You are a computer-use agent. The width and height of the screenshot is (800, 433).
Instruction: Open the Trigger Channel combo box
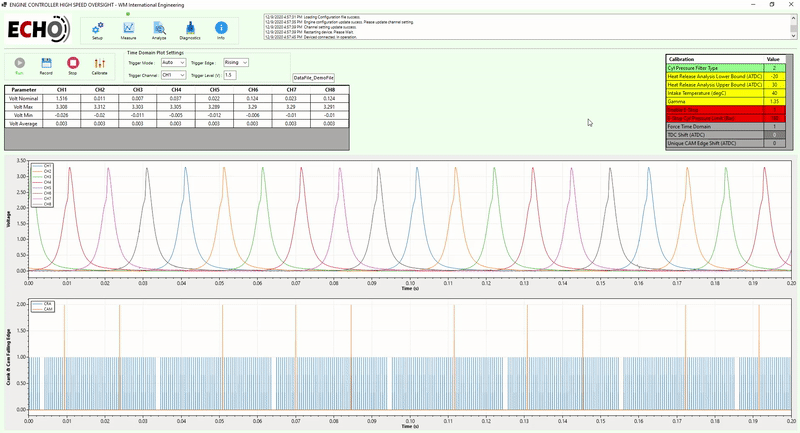tap(173, 75)
